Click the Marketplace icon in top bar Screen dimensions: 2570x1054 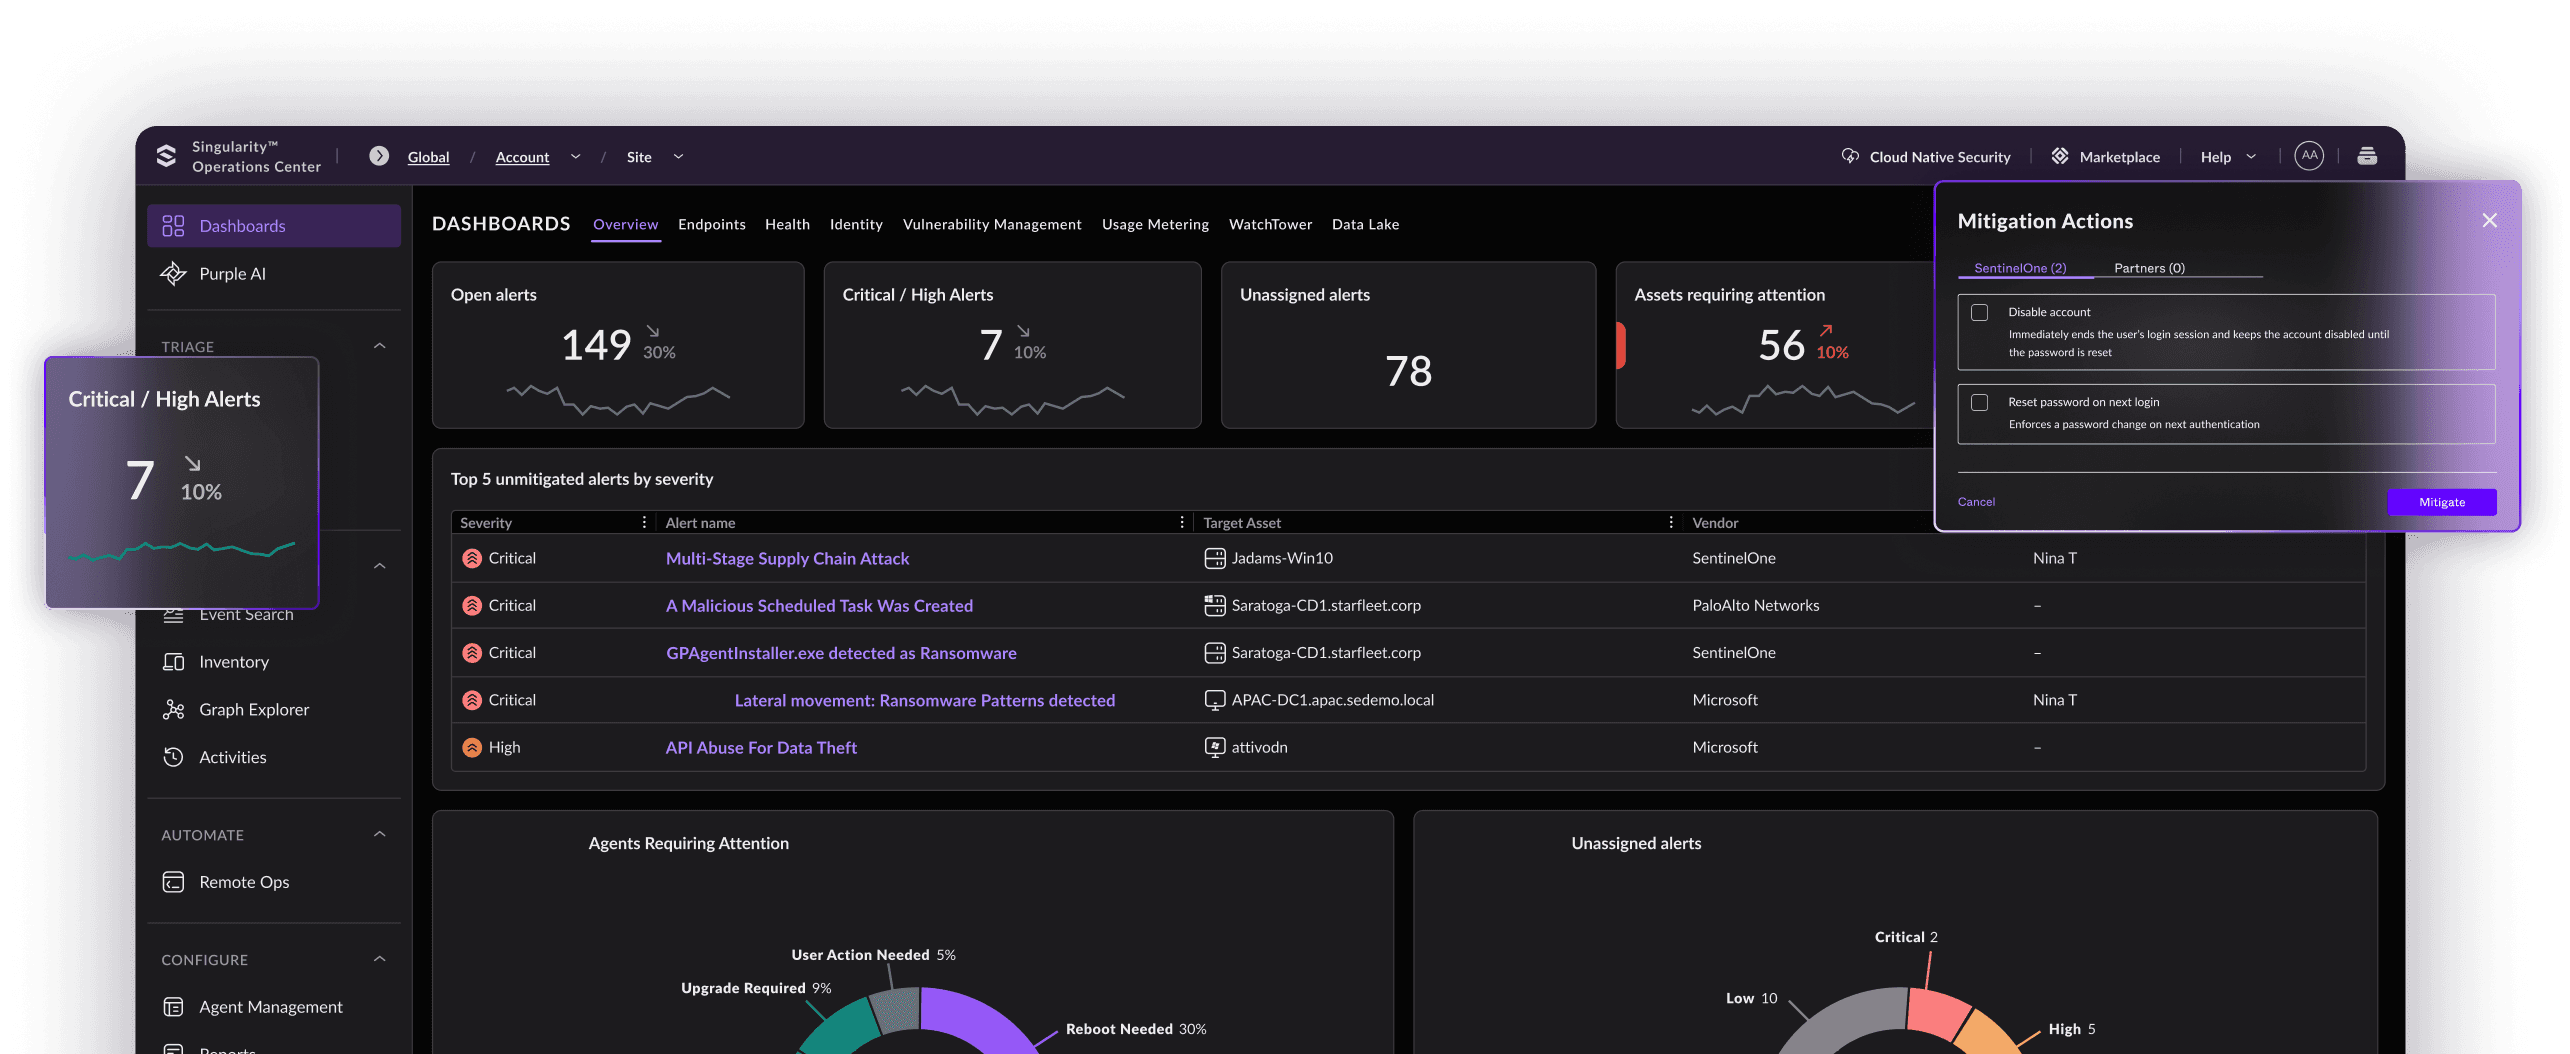(x=2060, y=156)
